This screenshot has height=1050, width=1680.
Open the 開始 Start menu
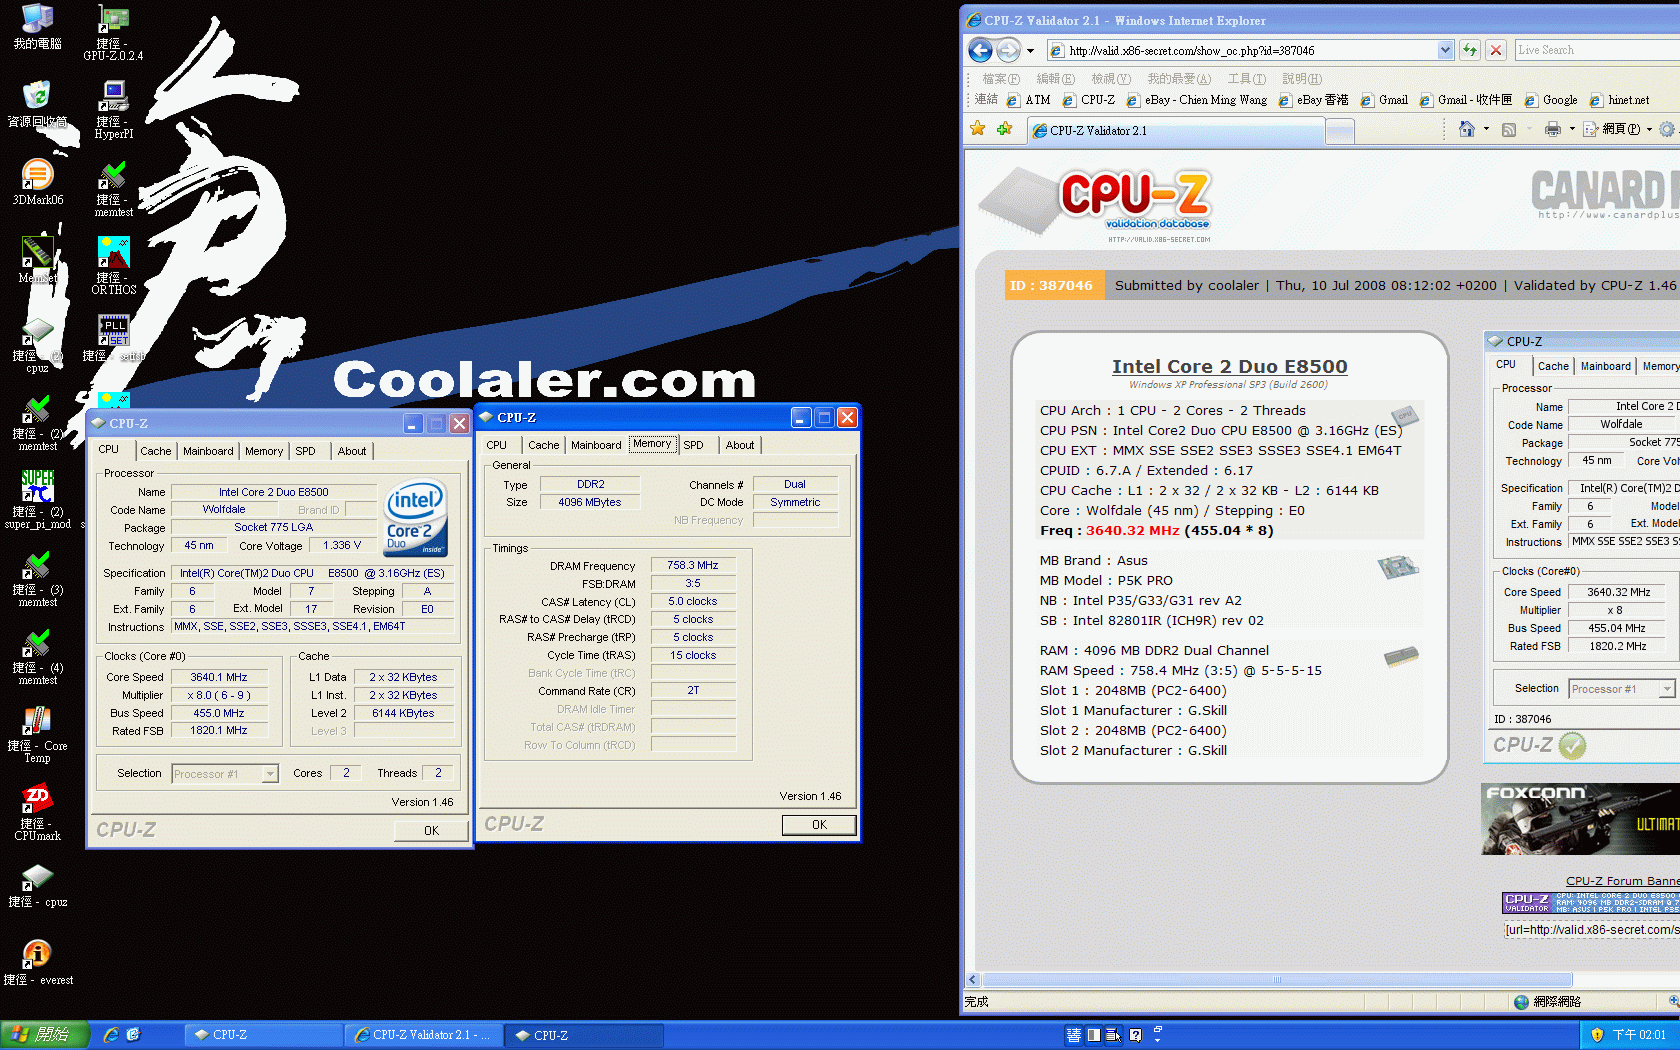(x=45, y=1035)
